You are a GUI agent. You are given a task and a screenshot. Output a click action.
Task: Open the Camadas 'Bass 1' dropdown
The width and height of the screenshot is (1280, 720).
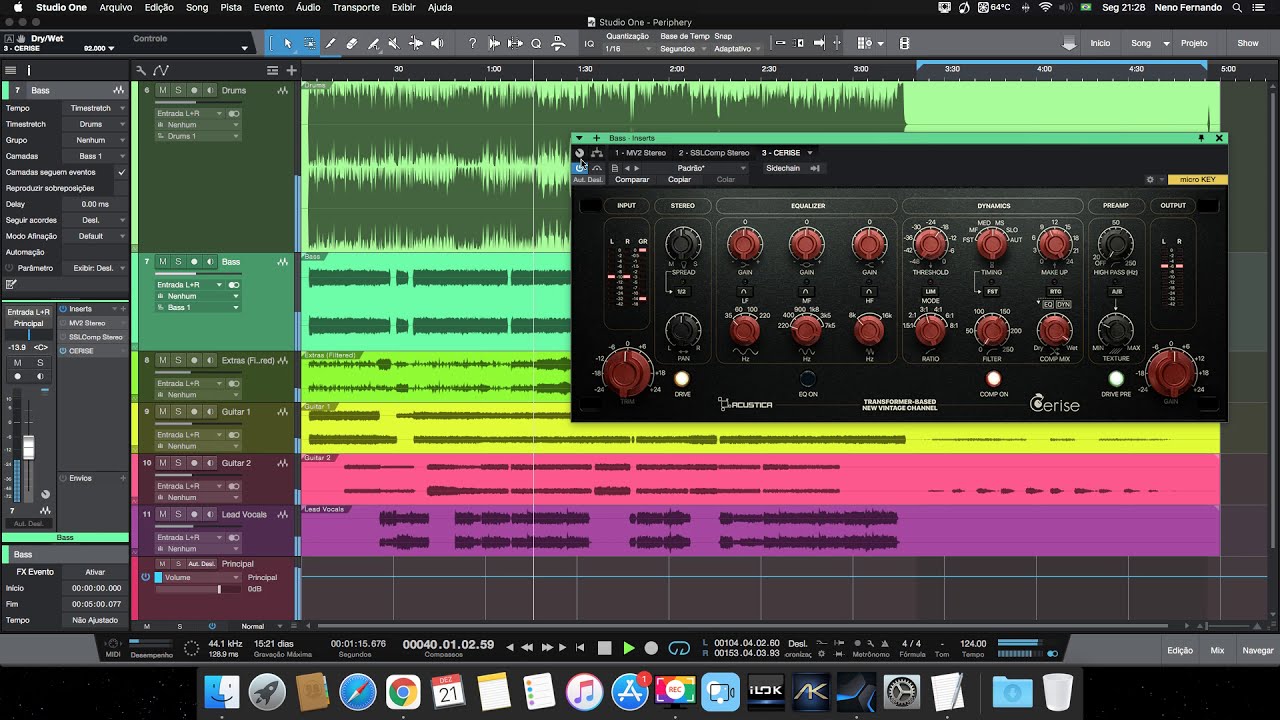pos(96,156)
